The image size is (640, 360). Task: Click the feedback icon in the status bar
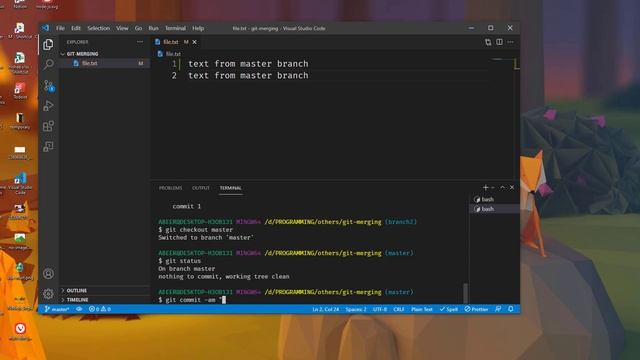(498, 309)
